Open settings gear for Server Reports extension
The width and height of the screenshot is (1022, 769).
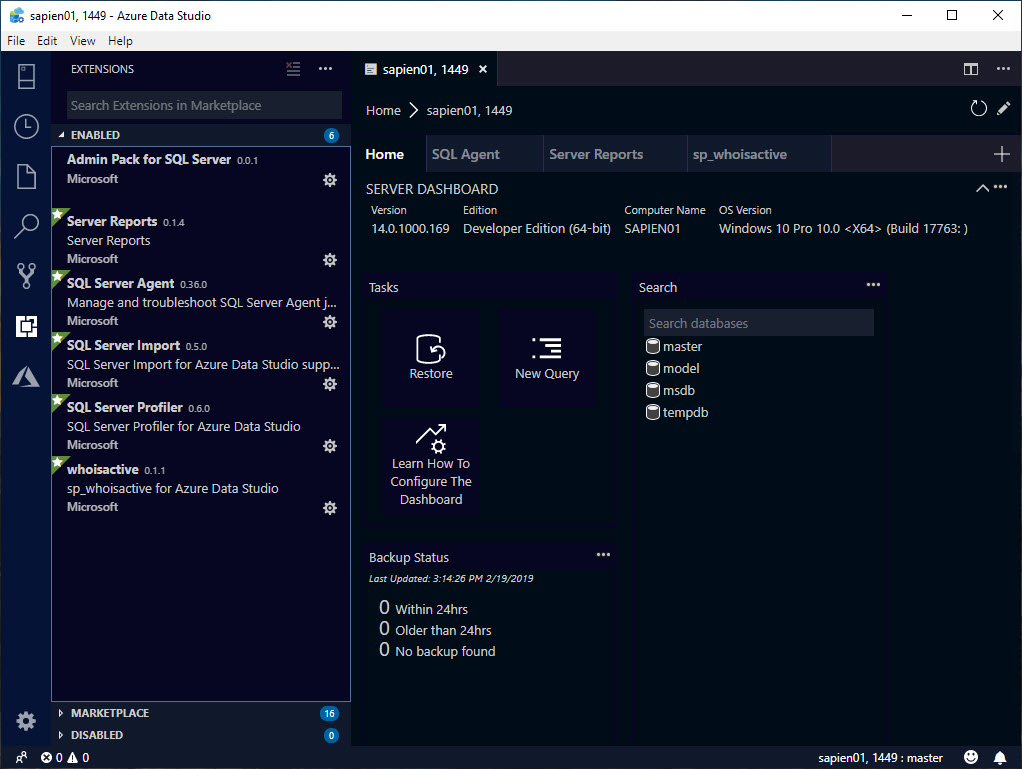coord(330,260)
